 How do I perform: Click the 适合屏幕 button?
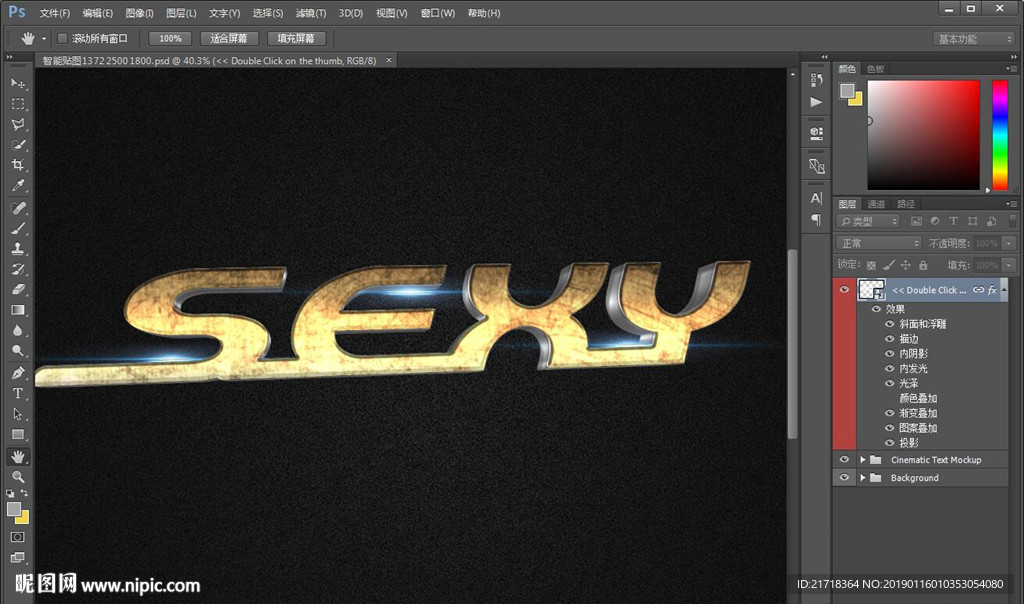tap(229, 39)
